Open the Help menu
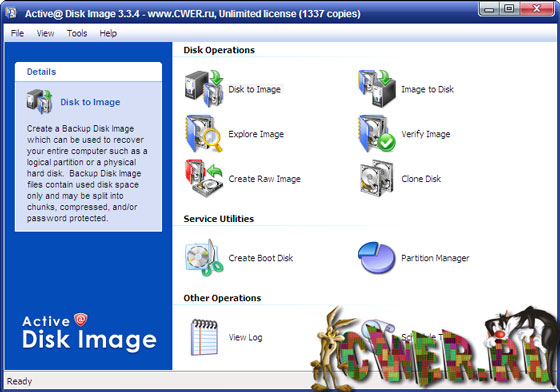This screenshot has width=560, height=392. coord(108,33)
